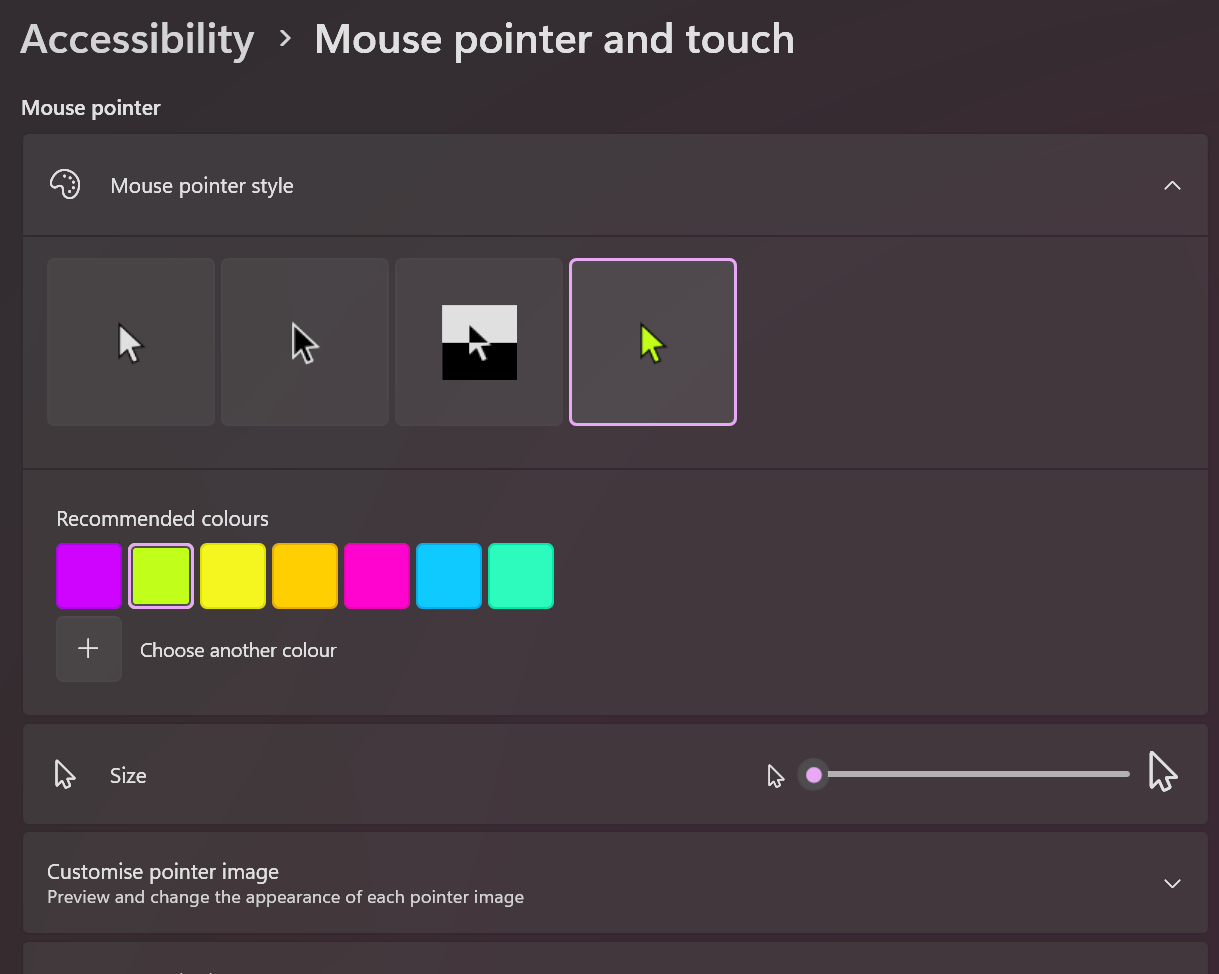This screenshot has height=974, width=1219.
Task: Click the palette icon beside Mouse pointer style
Action: point(65,185)
